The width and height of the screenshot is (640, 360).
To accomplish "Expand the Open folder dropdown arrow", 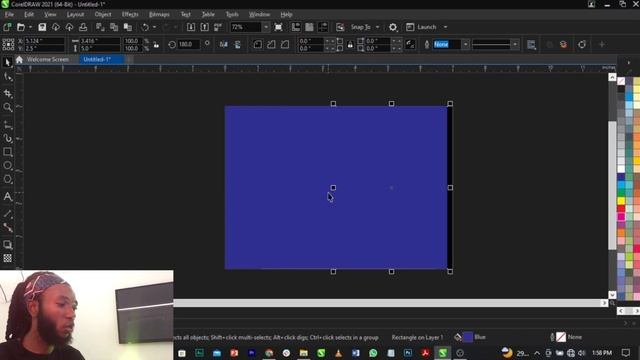I will (x=30, y=27).
